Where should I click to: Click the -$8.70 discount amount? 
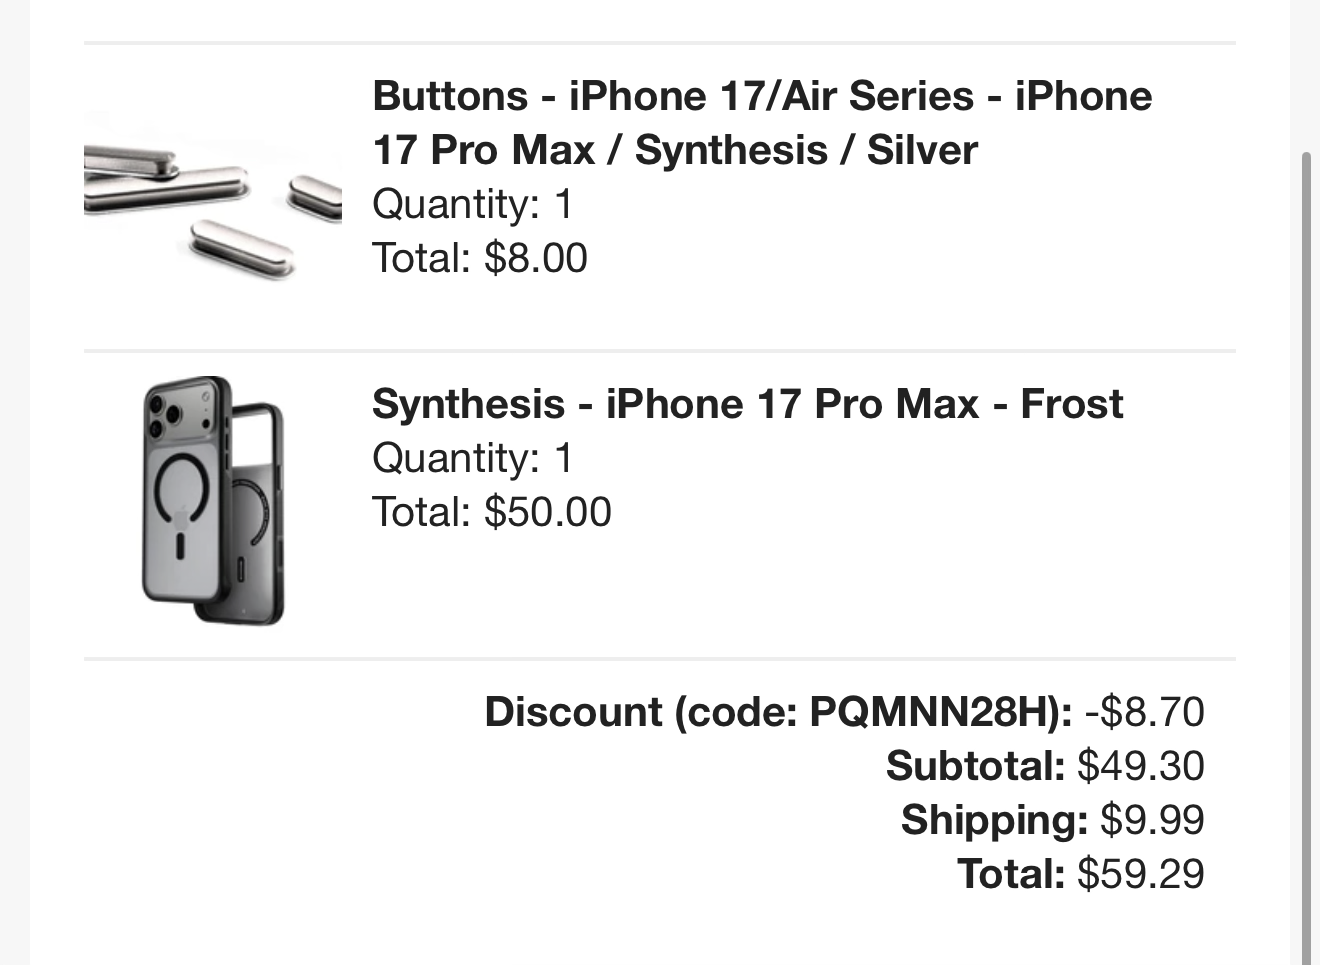[x=1144, y=713]
